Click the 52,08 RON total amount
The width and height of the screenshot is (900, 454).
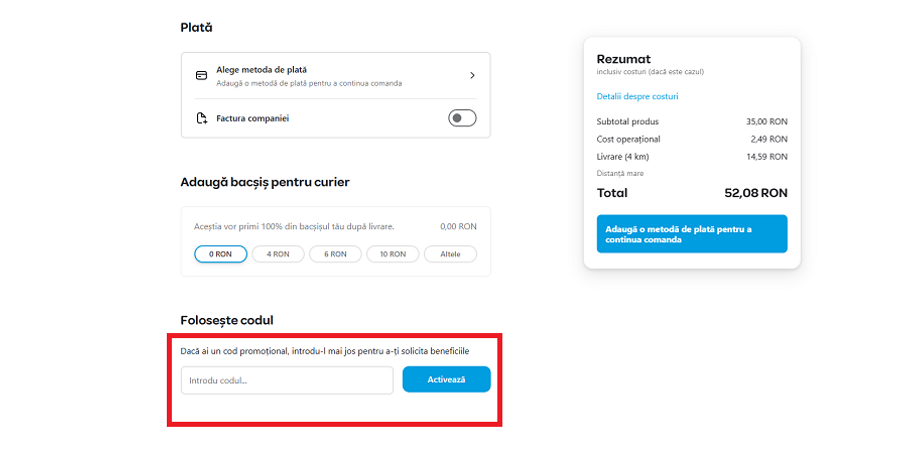[x=756, y=193]
